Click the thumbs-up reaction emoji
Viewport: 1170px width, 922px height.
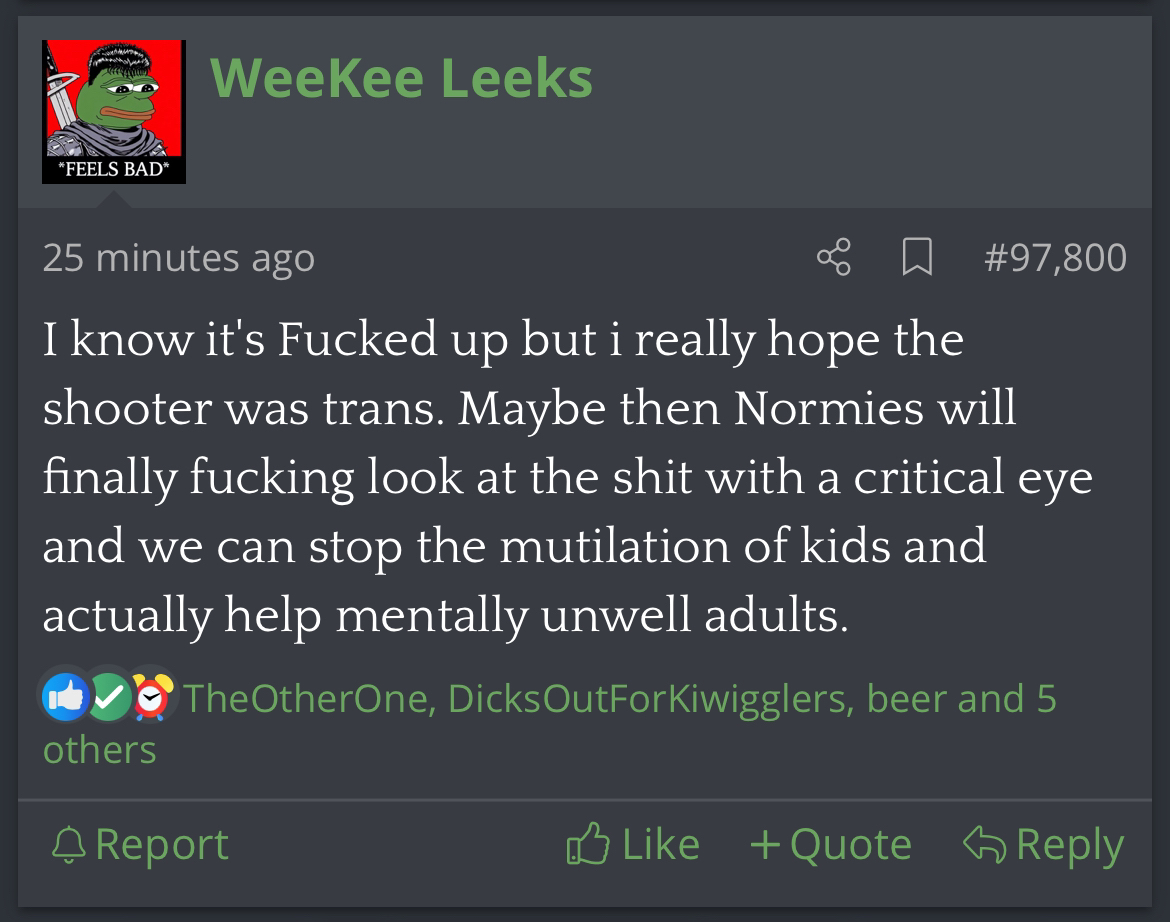(x=66, y=697)
